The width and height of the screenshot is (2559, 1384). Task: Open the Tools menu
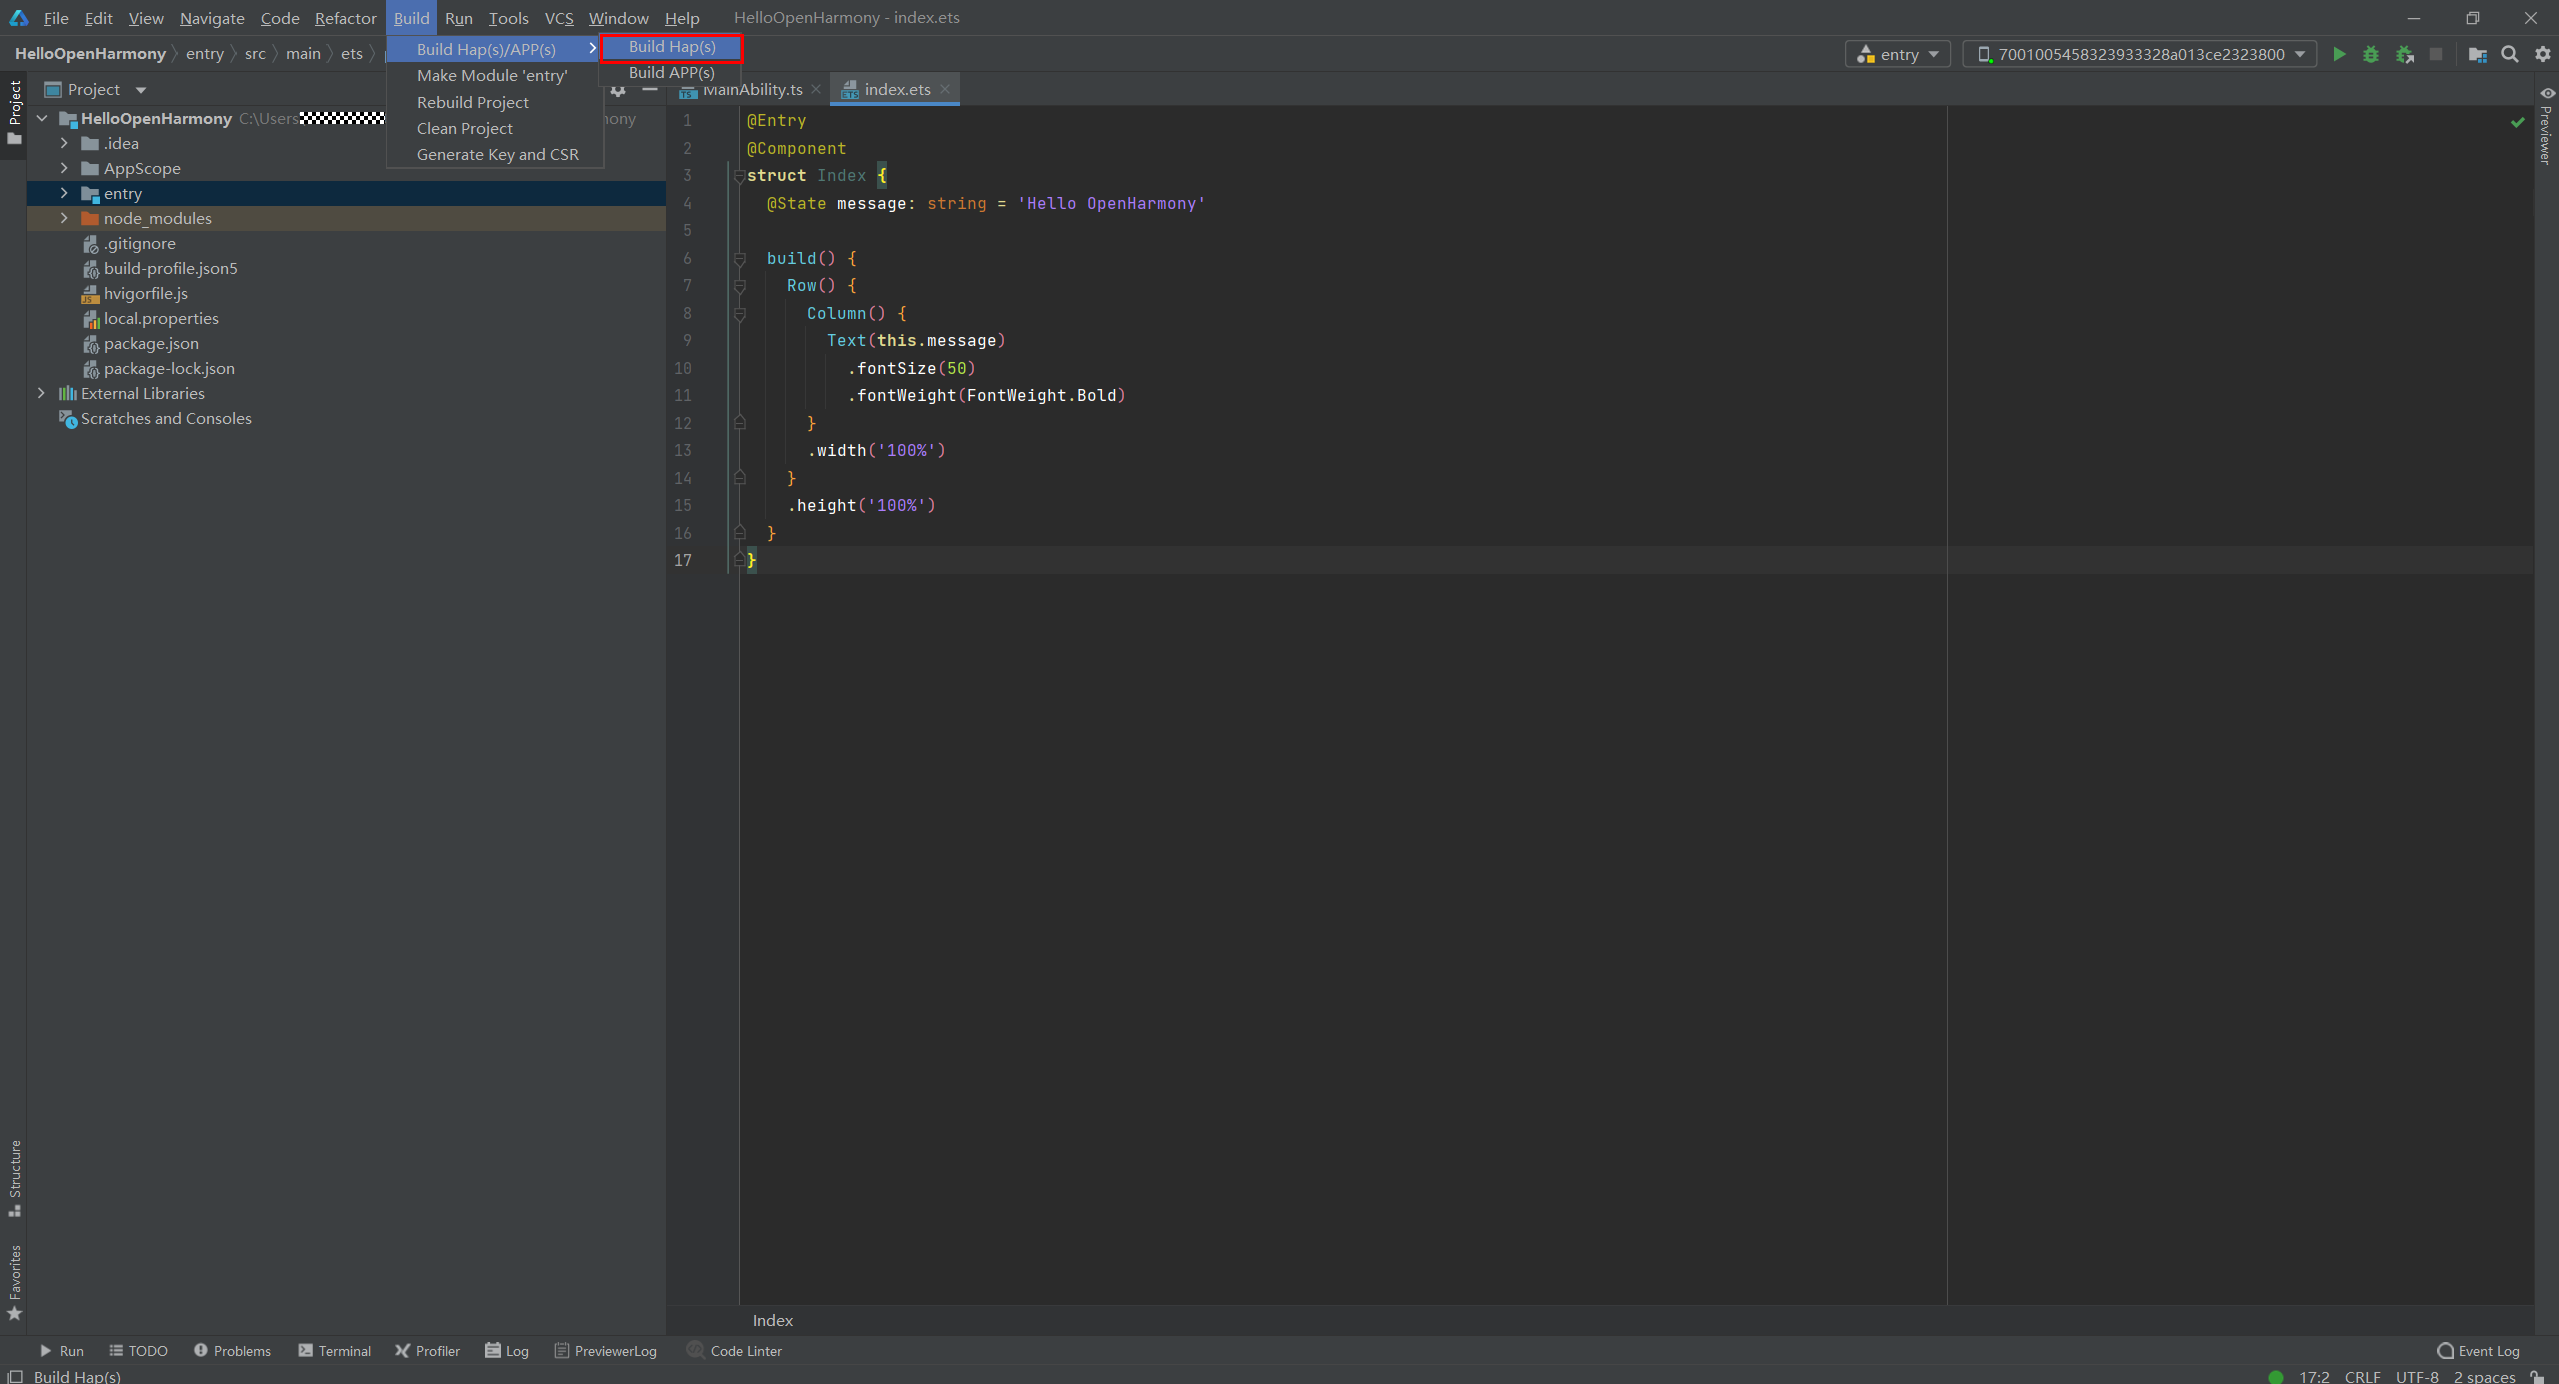[x=508, y=18]
